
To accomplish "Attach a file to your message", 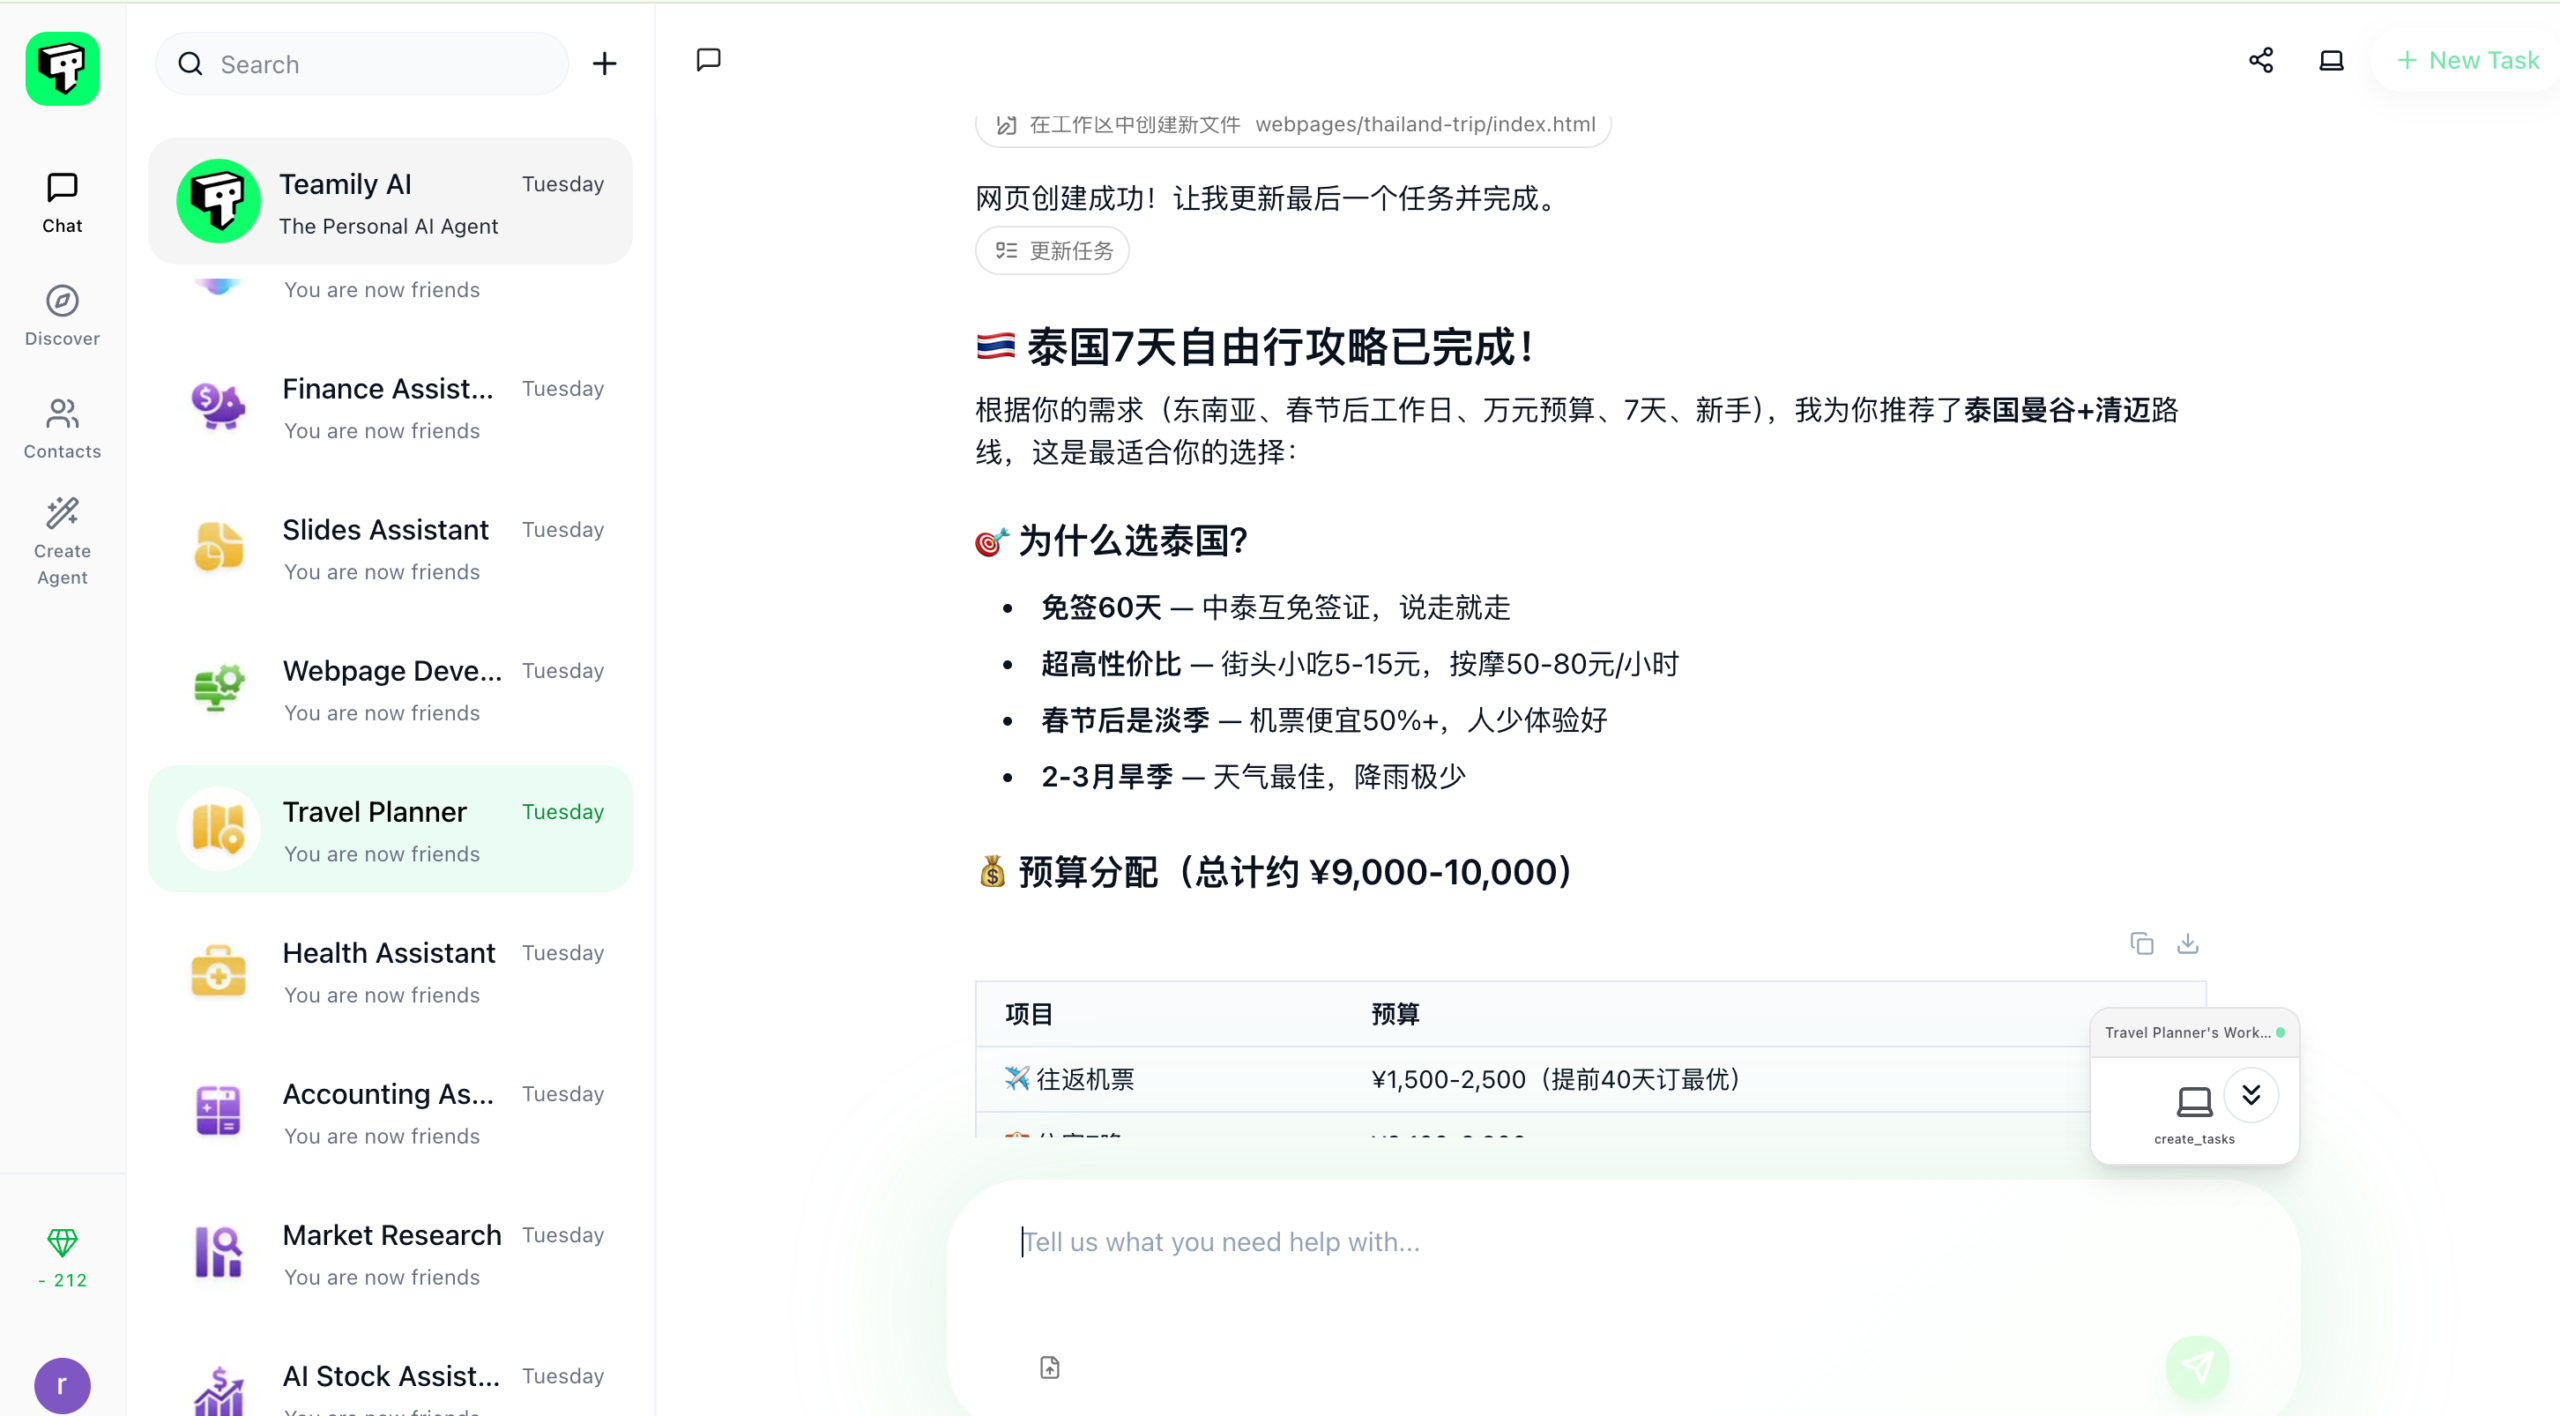I will [x=1048, y=1367].
